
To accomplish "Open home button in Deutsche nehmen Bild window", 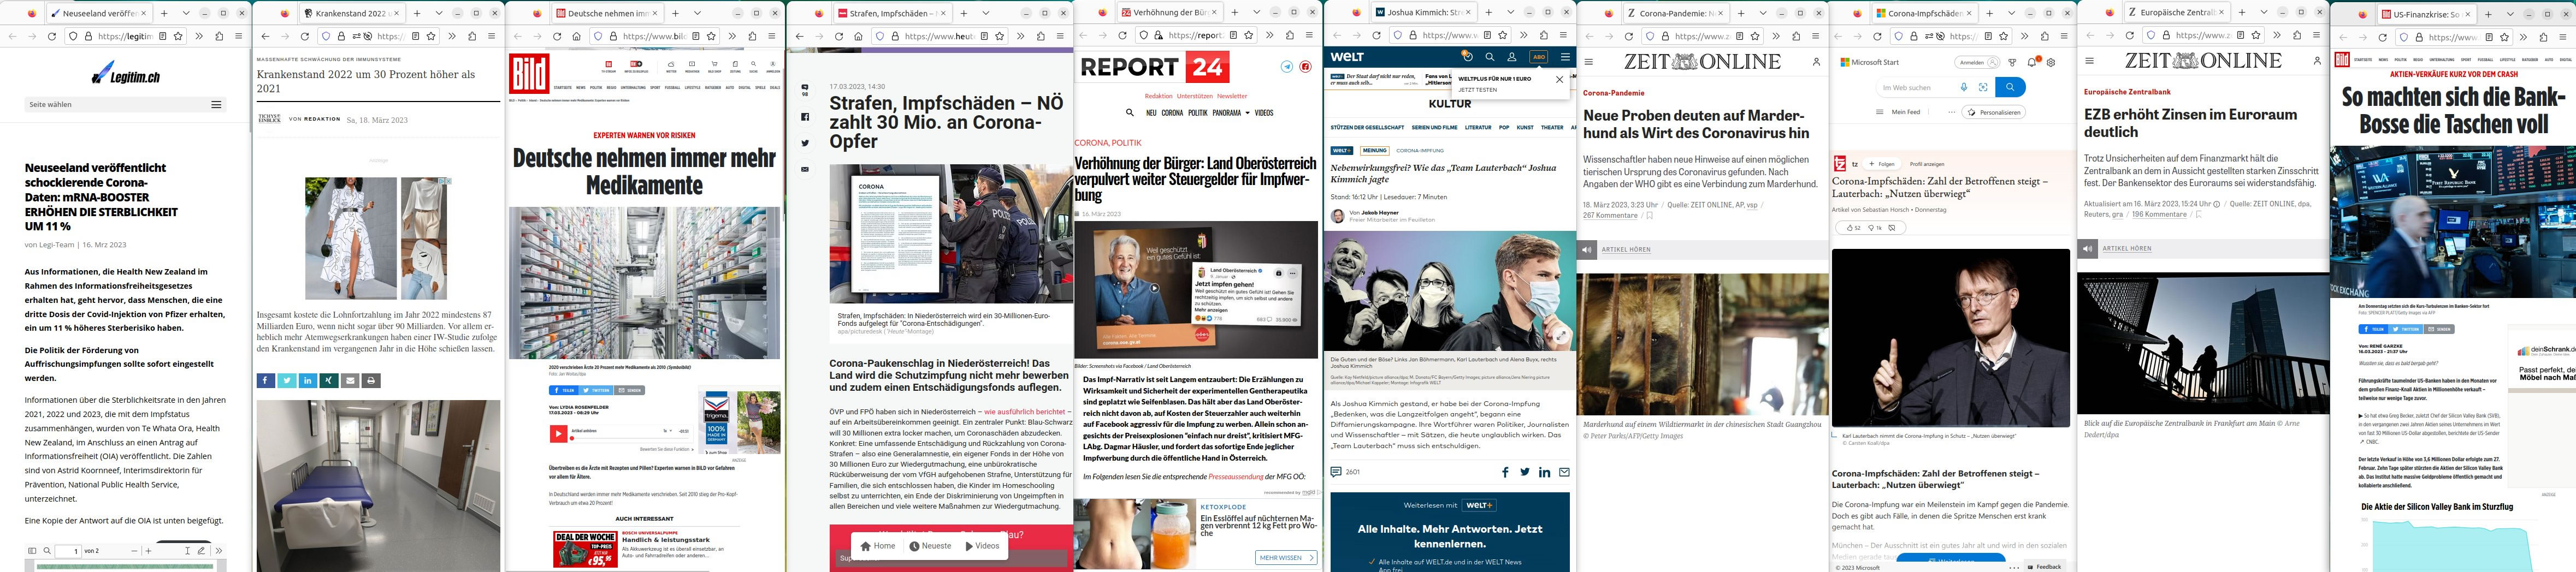I will [577, 36].
